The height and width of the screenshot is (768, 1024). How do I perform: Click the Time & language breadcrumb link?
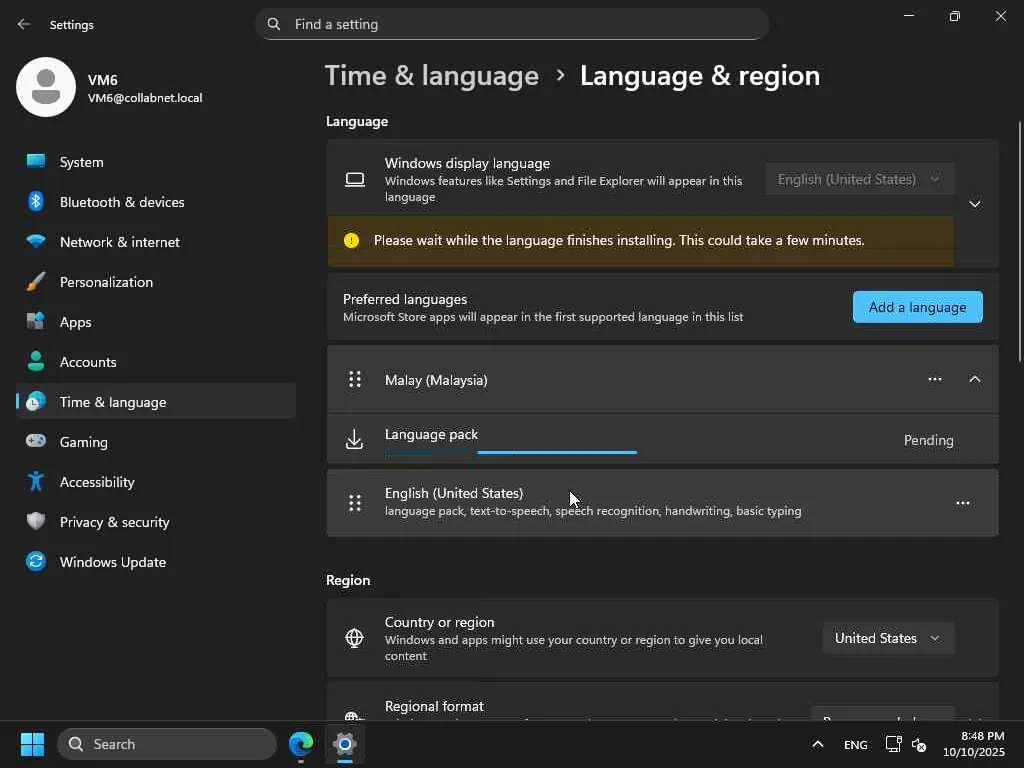432,76
